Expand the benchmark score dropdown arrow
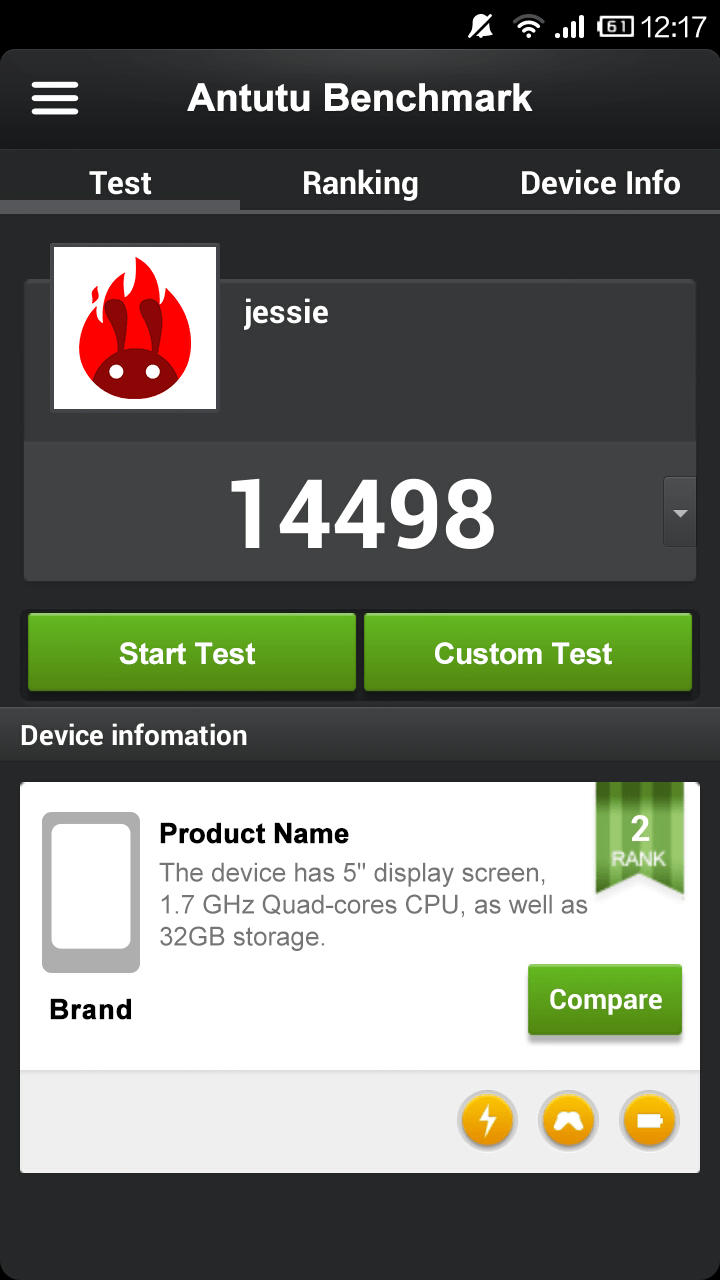The height and width of the screenshot is (1280, 720). pos(679,512)
